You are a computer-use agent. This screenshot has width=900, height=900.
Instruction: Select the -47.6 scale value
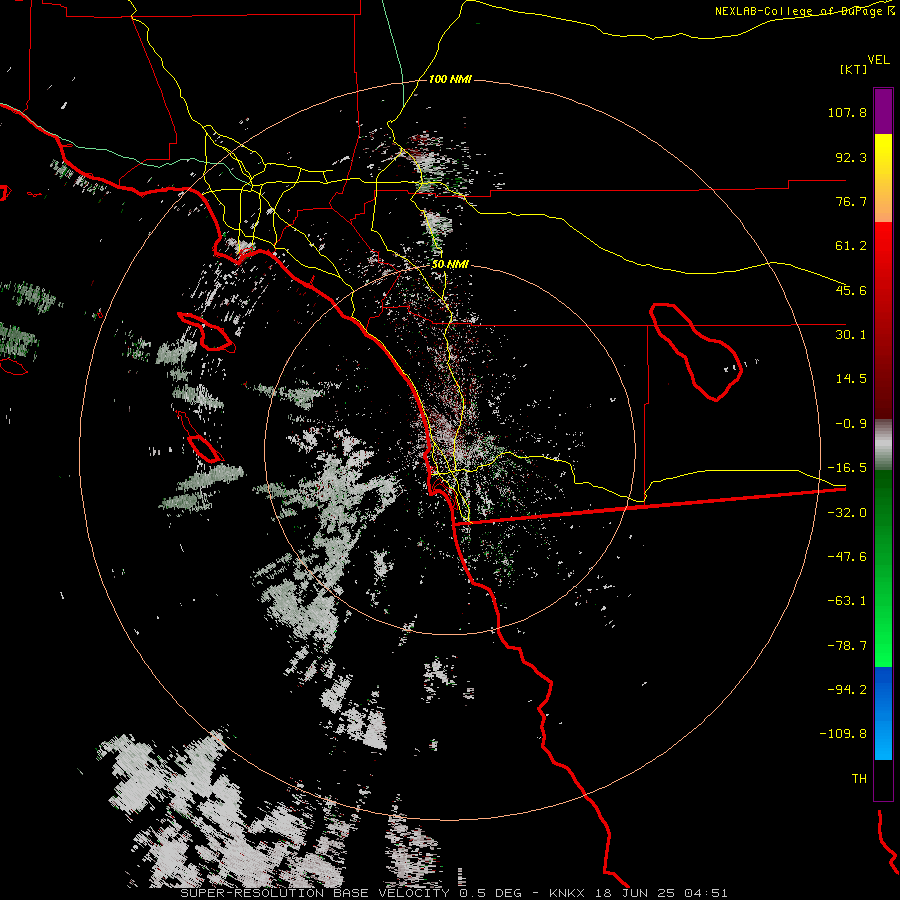847,557
